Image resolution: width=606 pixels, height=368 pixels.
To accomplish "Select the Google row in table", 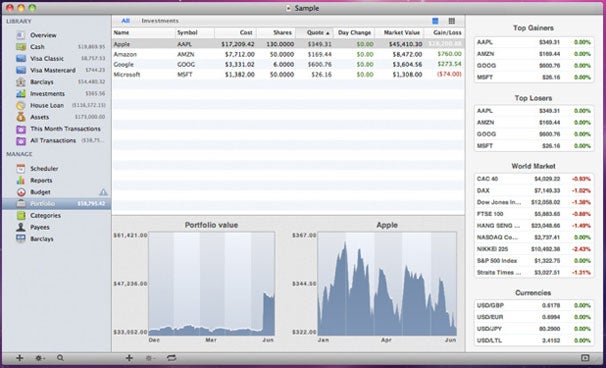I will coord(288,64).
